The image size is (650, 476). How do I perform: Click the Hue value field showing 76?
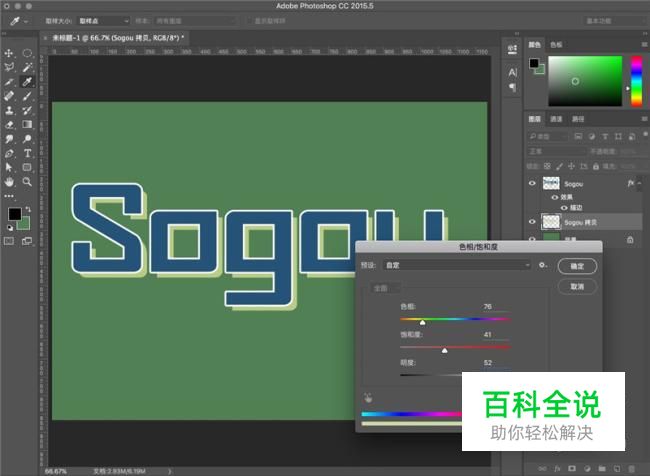[x=496, y=307]
